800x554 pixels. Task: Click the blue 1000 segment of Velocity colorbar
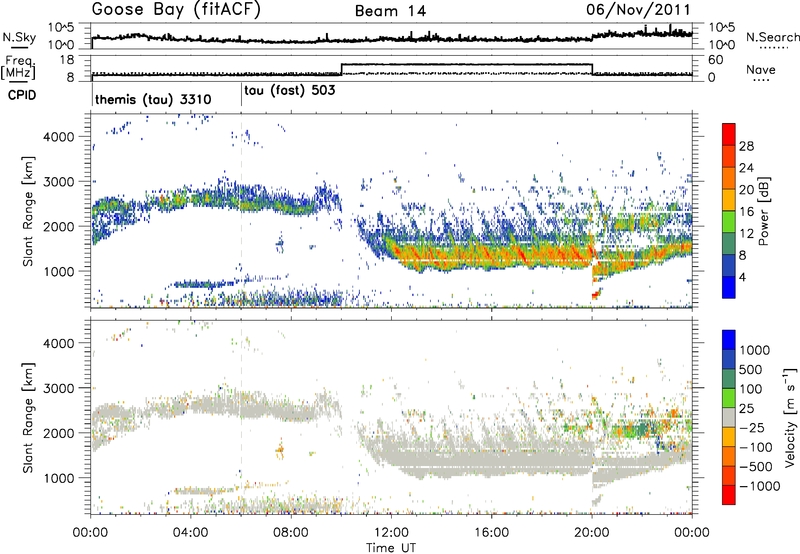tap(729, 340)
